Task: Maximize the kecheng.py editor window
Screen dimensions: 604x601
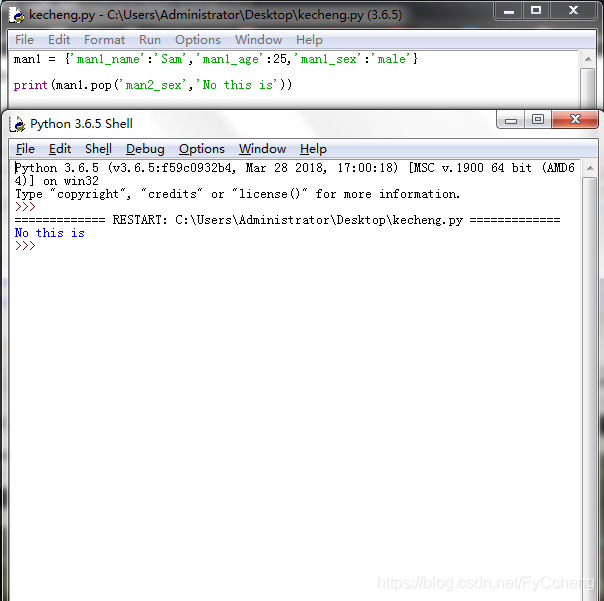Action: 536,10
